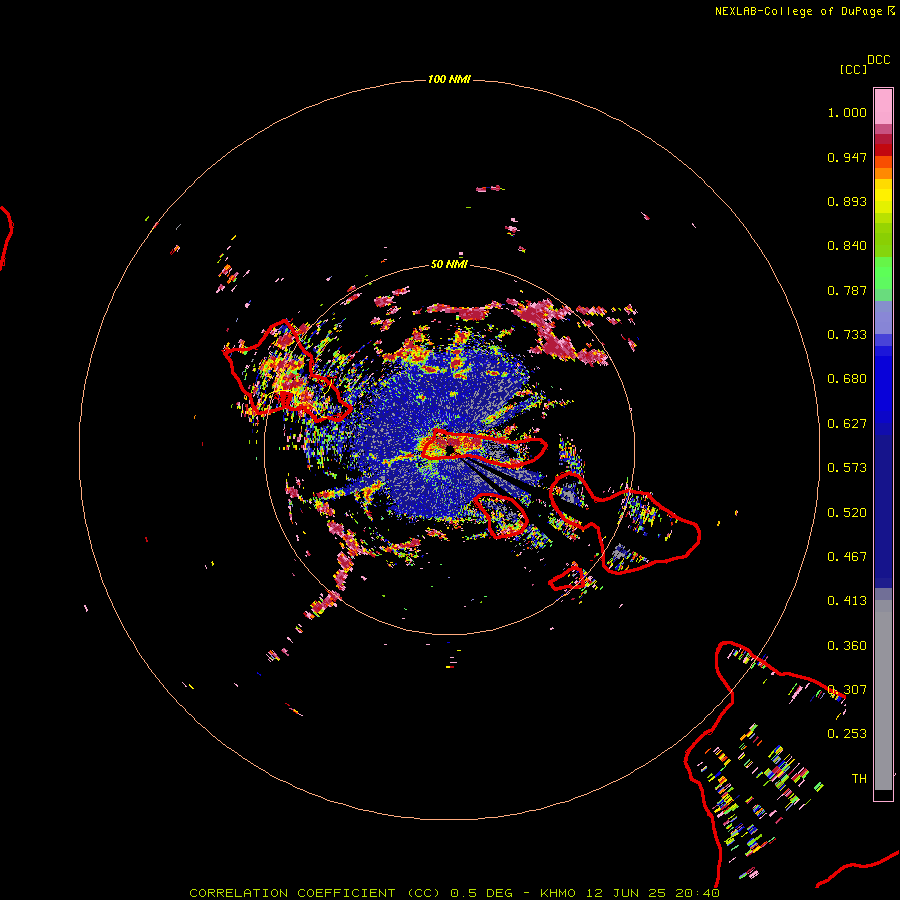Image resolution: width=900 pixels, height=900 pixels.
Task: Click the DCC label above the color scale
Action: click(878, 60)
